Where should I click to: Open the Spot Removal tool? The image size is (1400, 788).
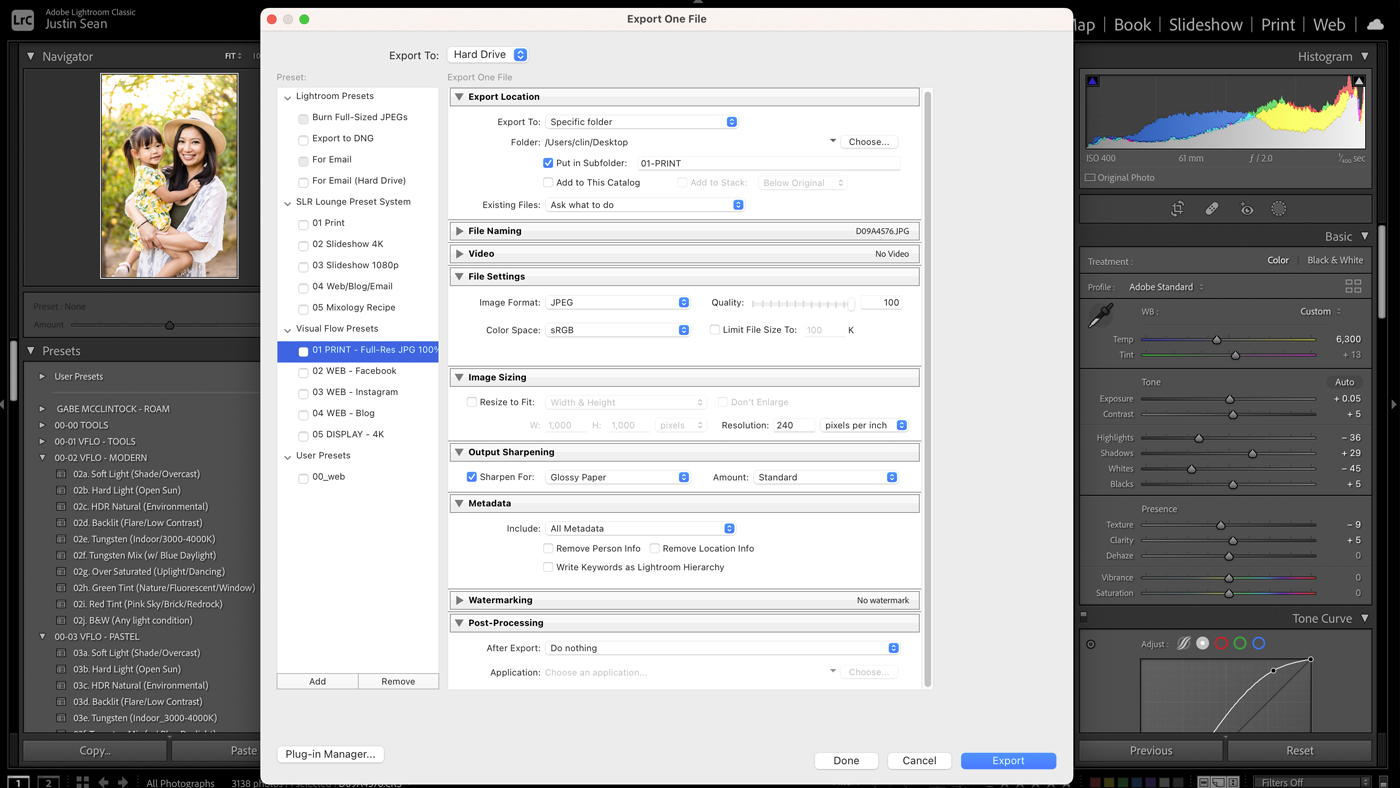coord(1212,208)
